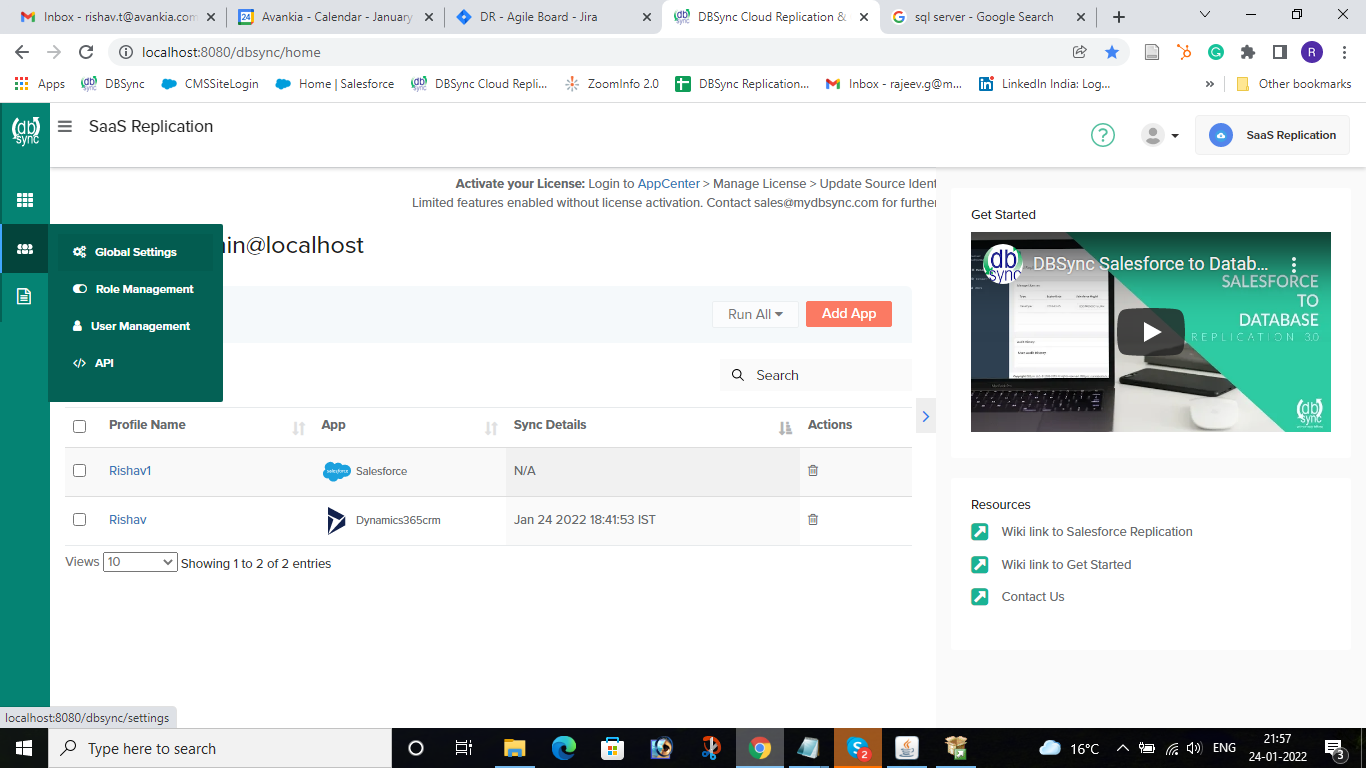Image resolution: width=1366 pixels, height=768 pixels.
Task: Click the DBSync logo in top-left corner
Action: [x=25, y=131]
